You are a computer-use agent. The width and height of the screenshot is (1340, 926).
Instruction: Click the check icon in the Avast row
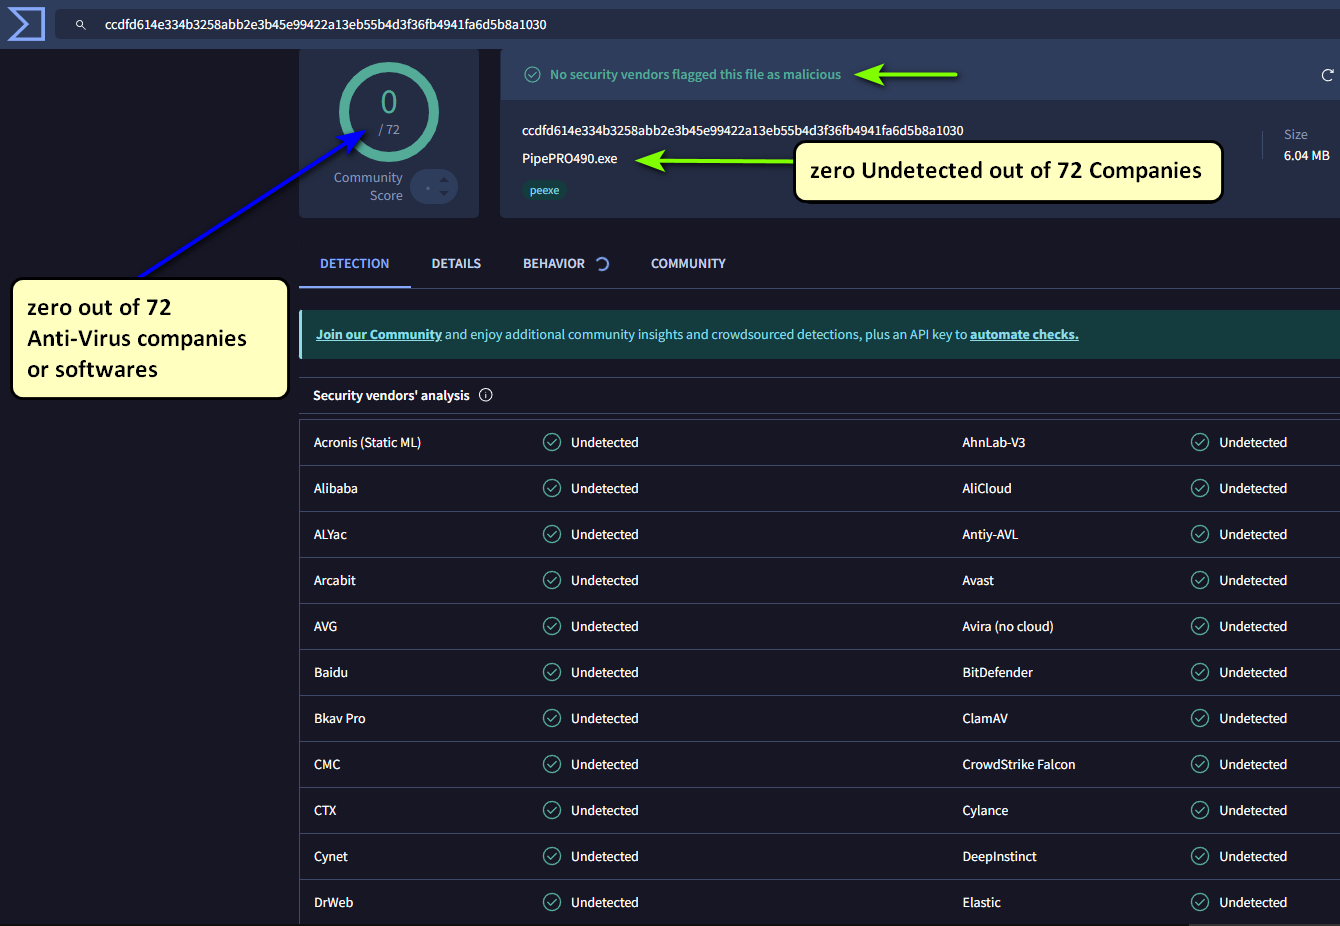coord(1200,580)
